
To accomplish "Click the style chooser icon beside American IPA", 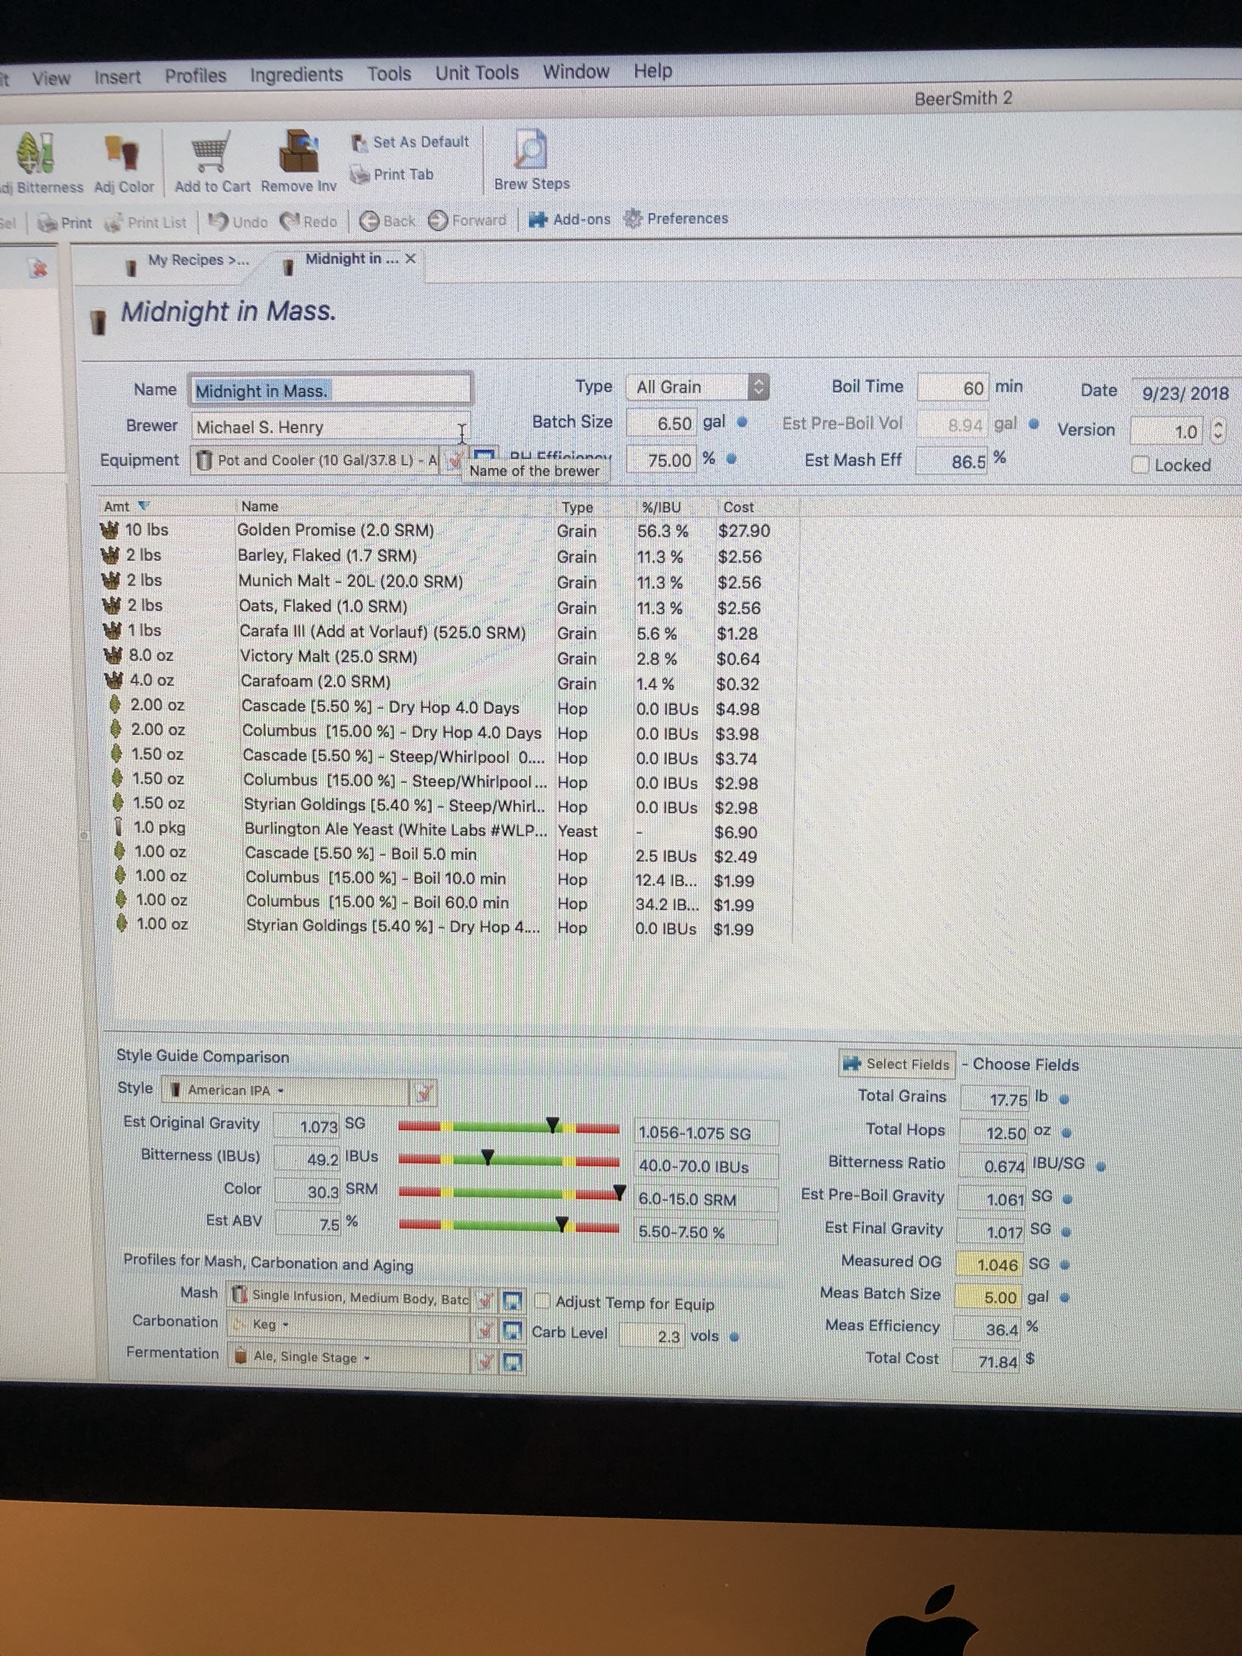I will (x=424, y=1093).
